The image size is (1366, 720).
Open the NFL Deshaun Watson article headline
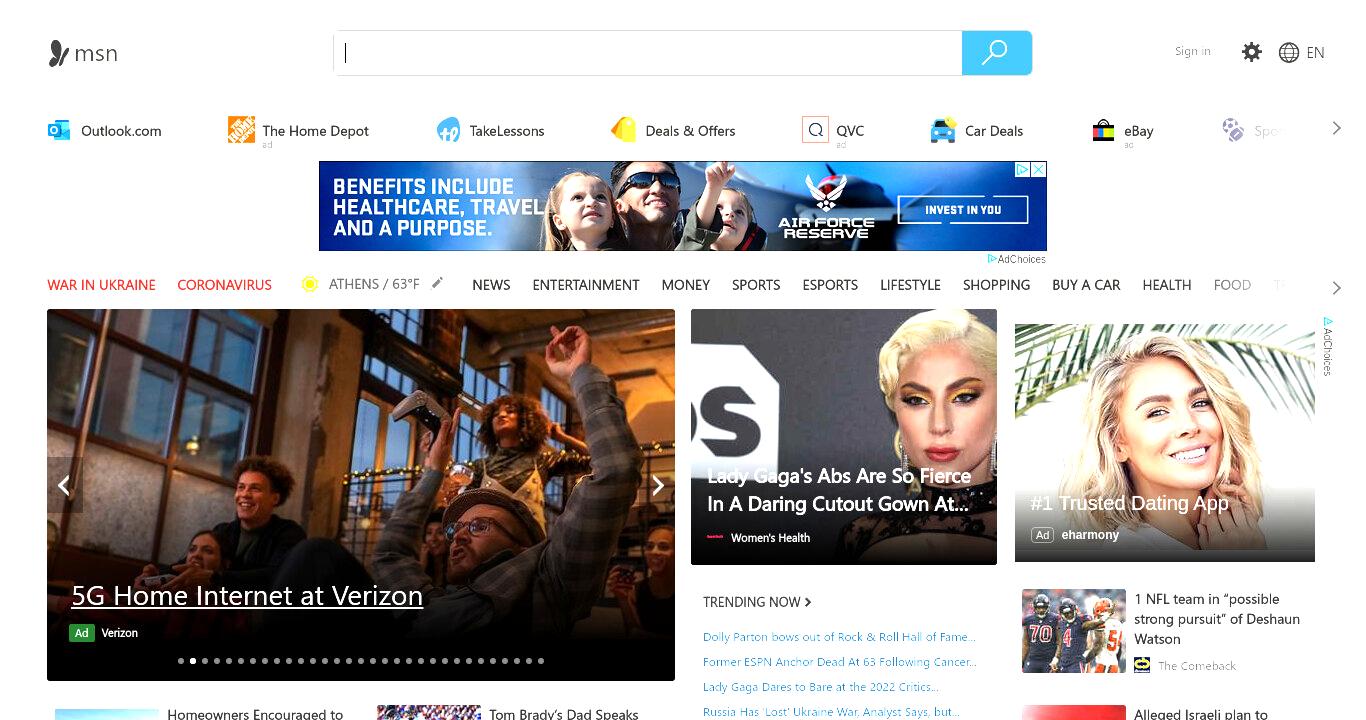click(x=1217, y=619)
